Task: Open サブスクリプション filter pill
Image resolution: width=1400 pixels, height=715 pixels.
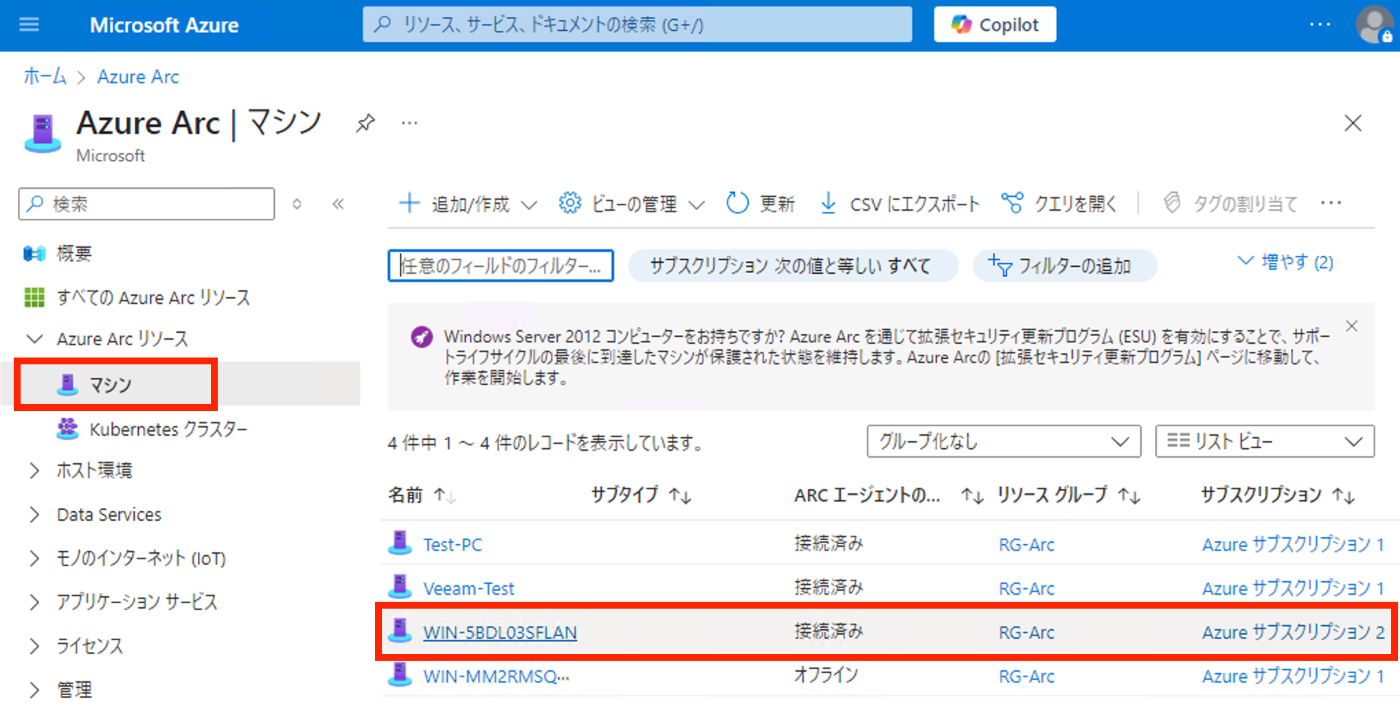Action: (793, 265)
